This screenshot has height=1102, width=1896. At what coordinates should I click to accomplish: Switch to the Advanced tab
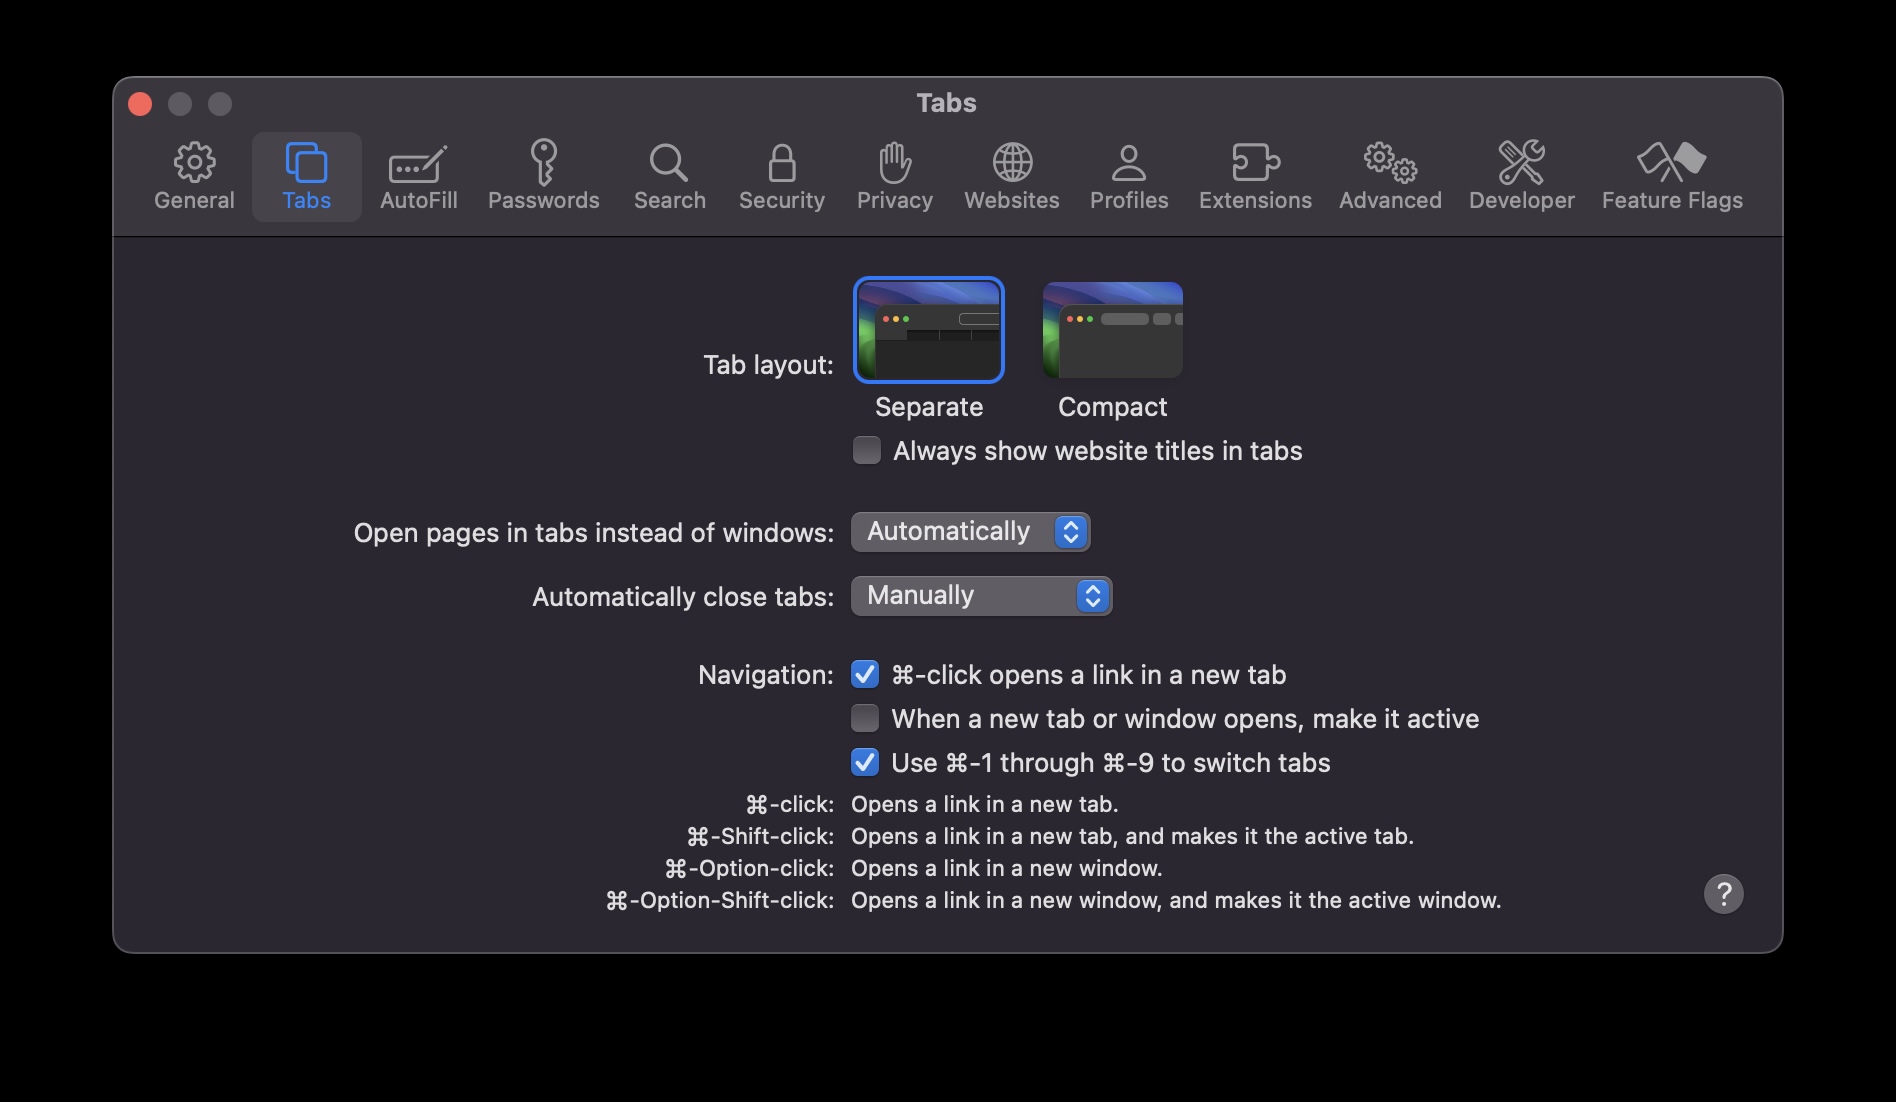(1390, 177)
